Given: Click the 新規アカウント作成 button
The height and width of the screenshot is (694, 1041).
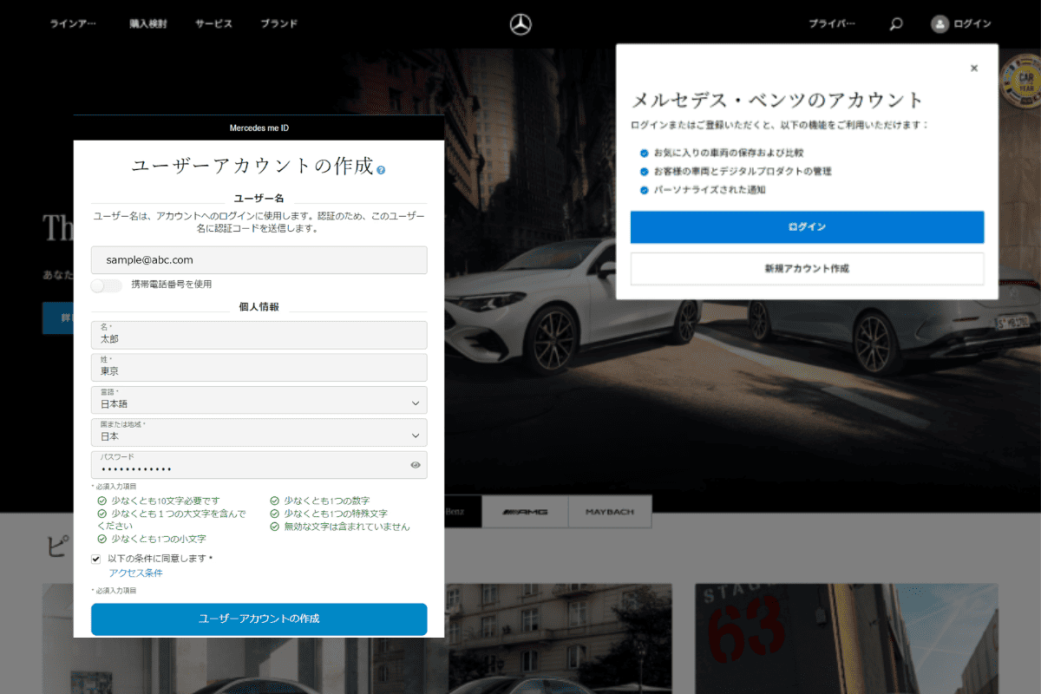Looking at the screenshot, I should (x=807, y=268).
